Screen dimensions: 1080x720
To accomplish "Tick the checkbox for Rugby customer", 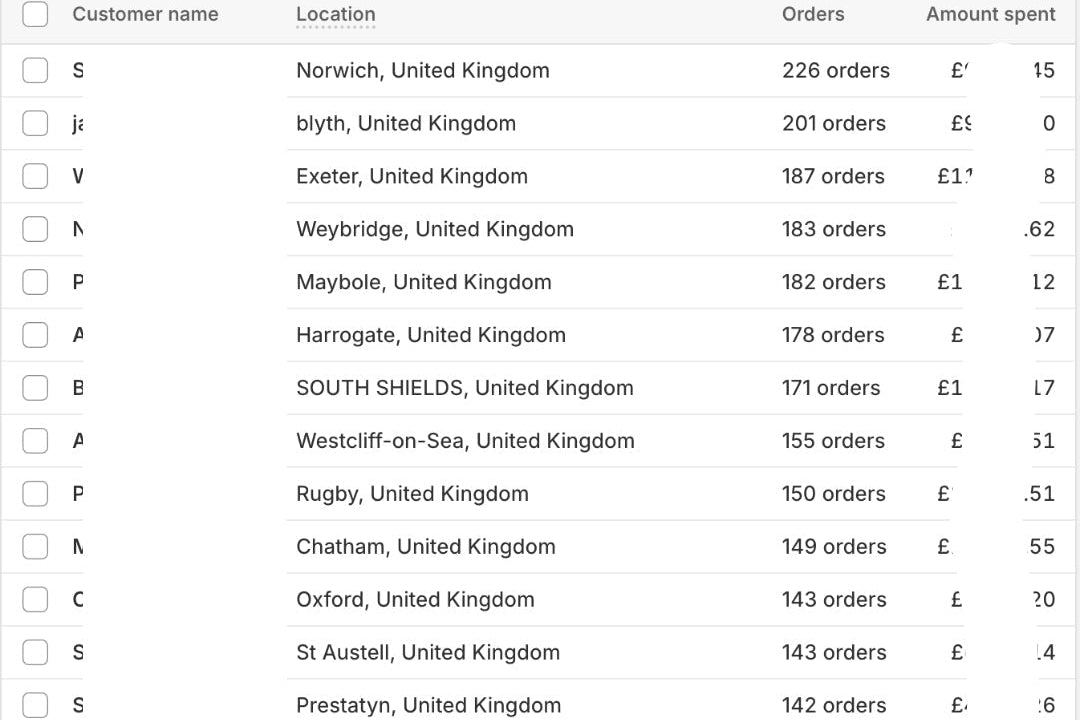I will (x=35, y=494).
